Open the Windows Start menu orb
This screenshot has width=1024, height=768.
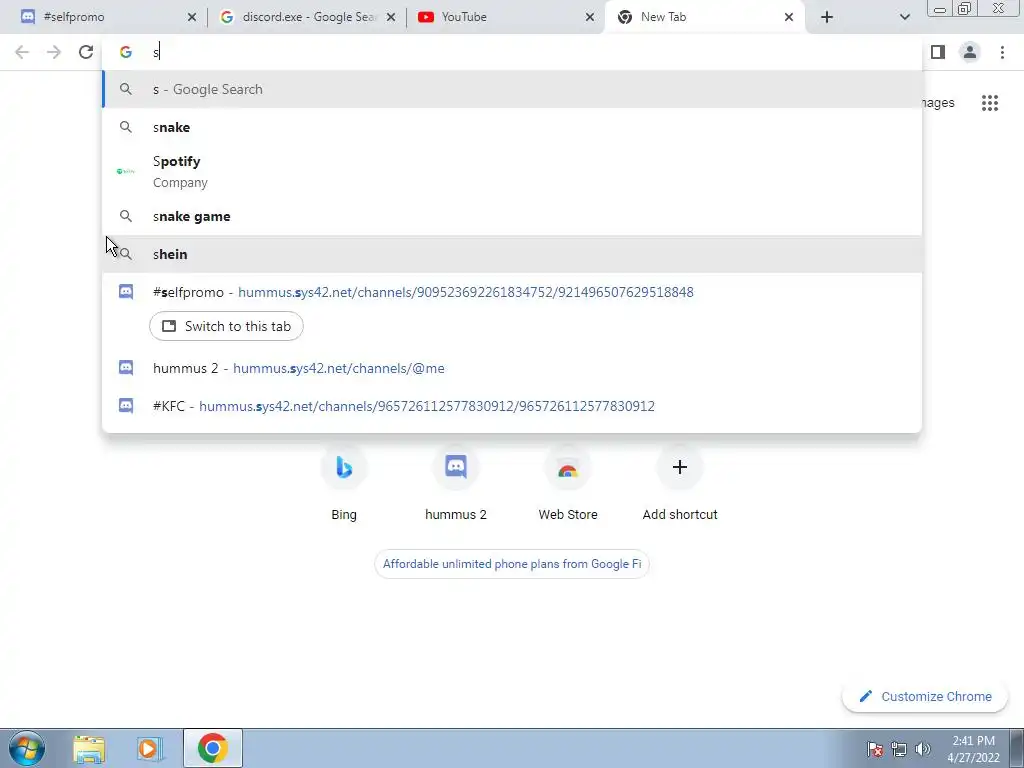click(27, 748)
